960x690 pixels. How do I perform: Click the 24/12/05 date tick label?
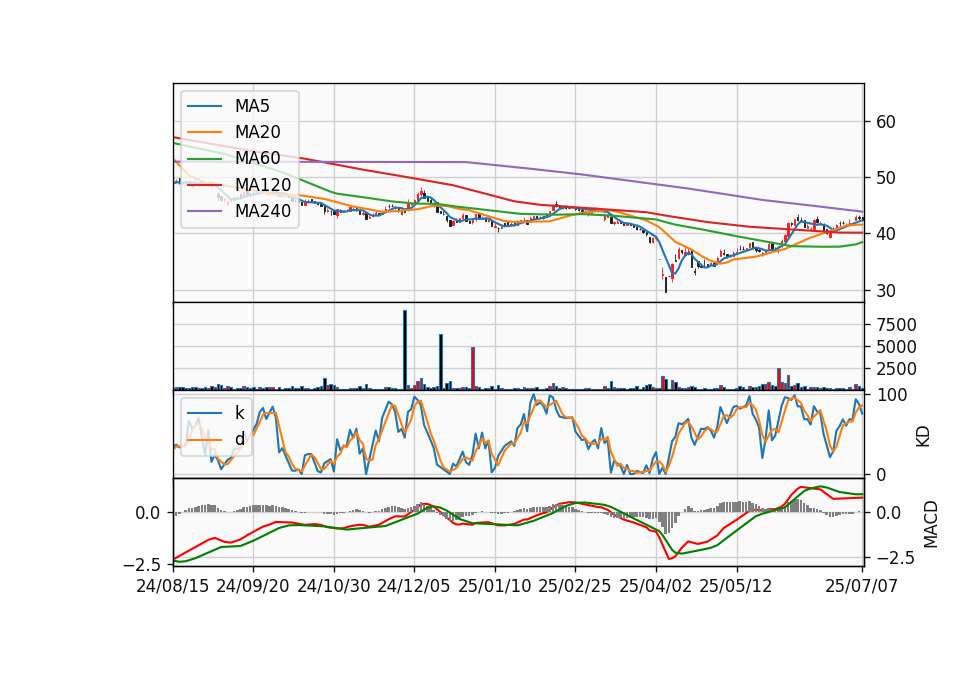tap(414, 586)
